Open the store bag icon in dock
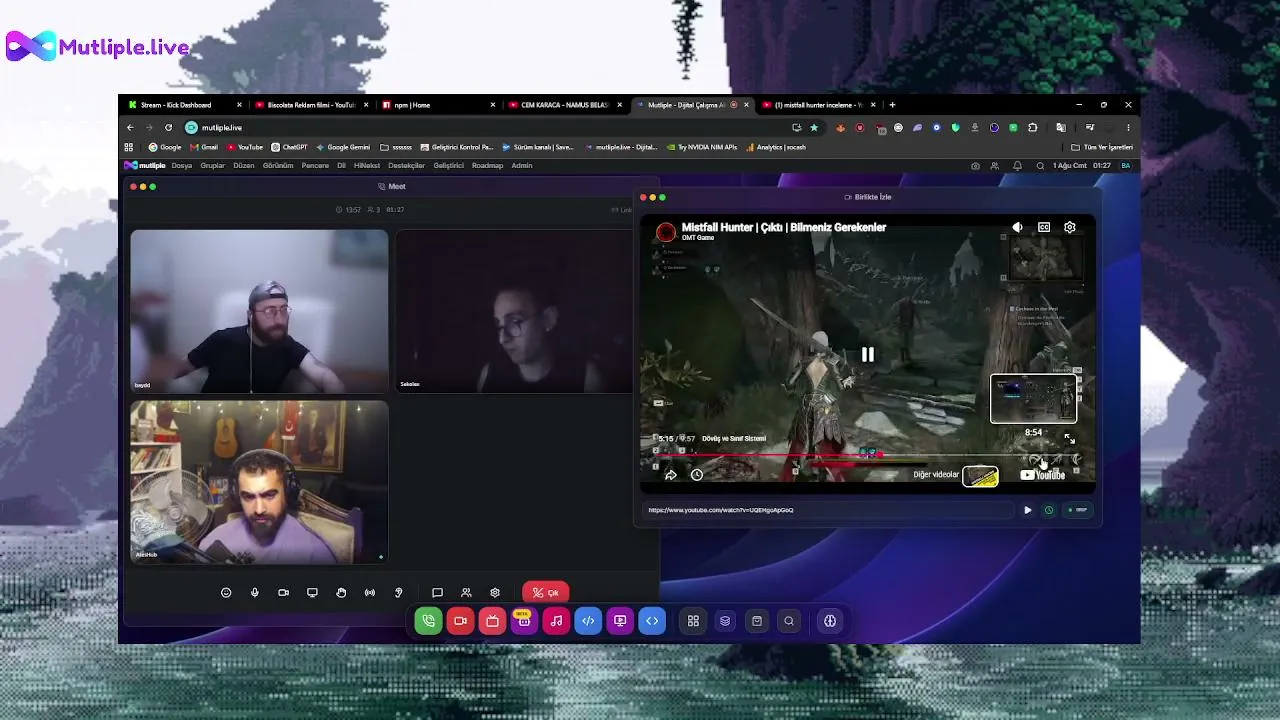 click(757, 621)
